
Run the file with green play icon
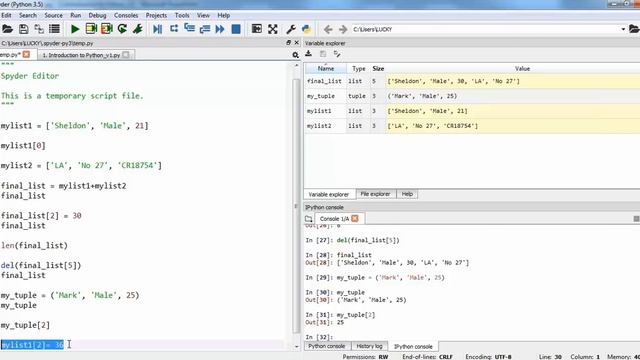(x=75, y=29)
